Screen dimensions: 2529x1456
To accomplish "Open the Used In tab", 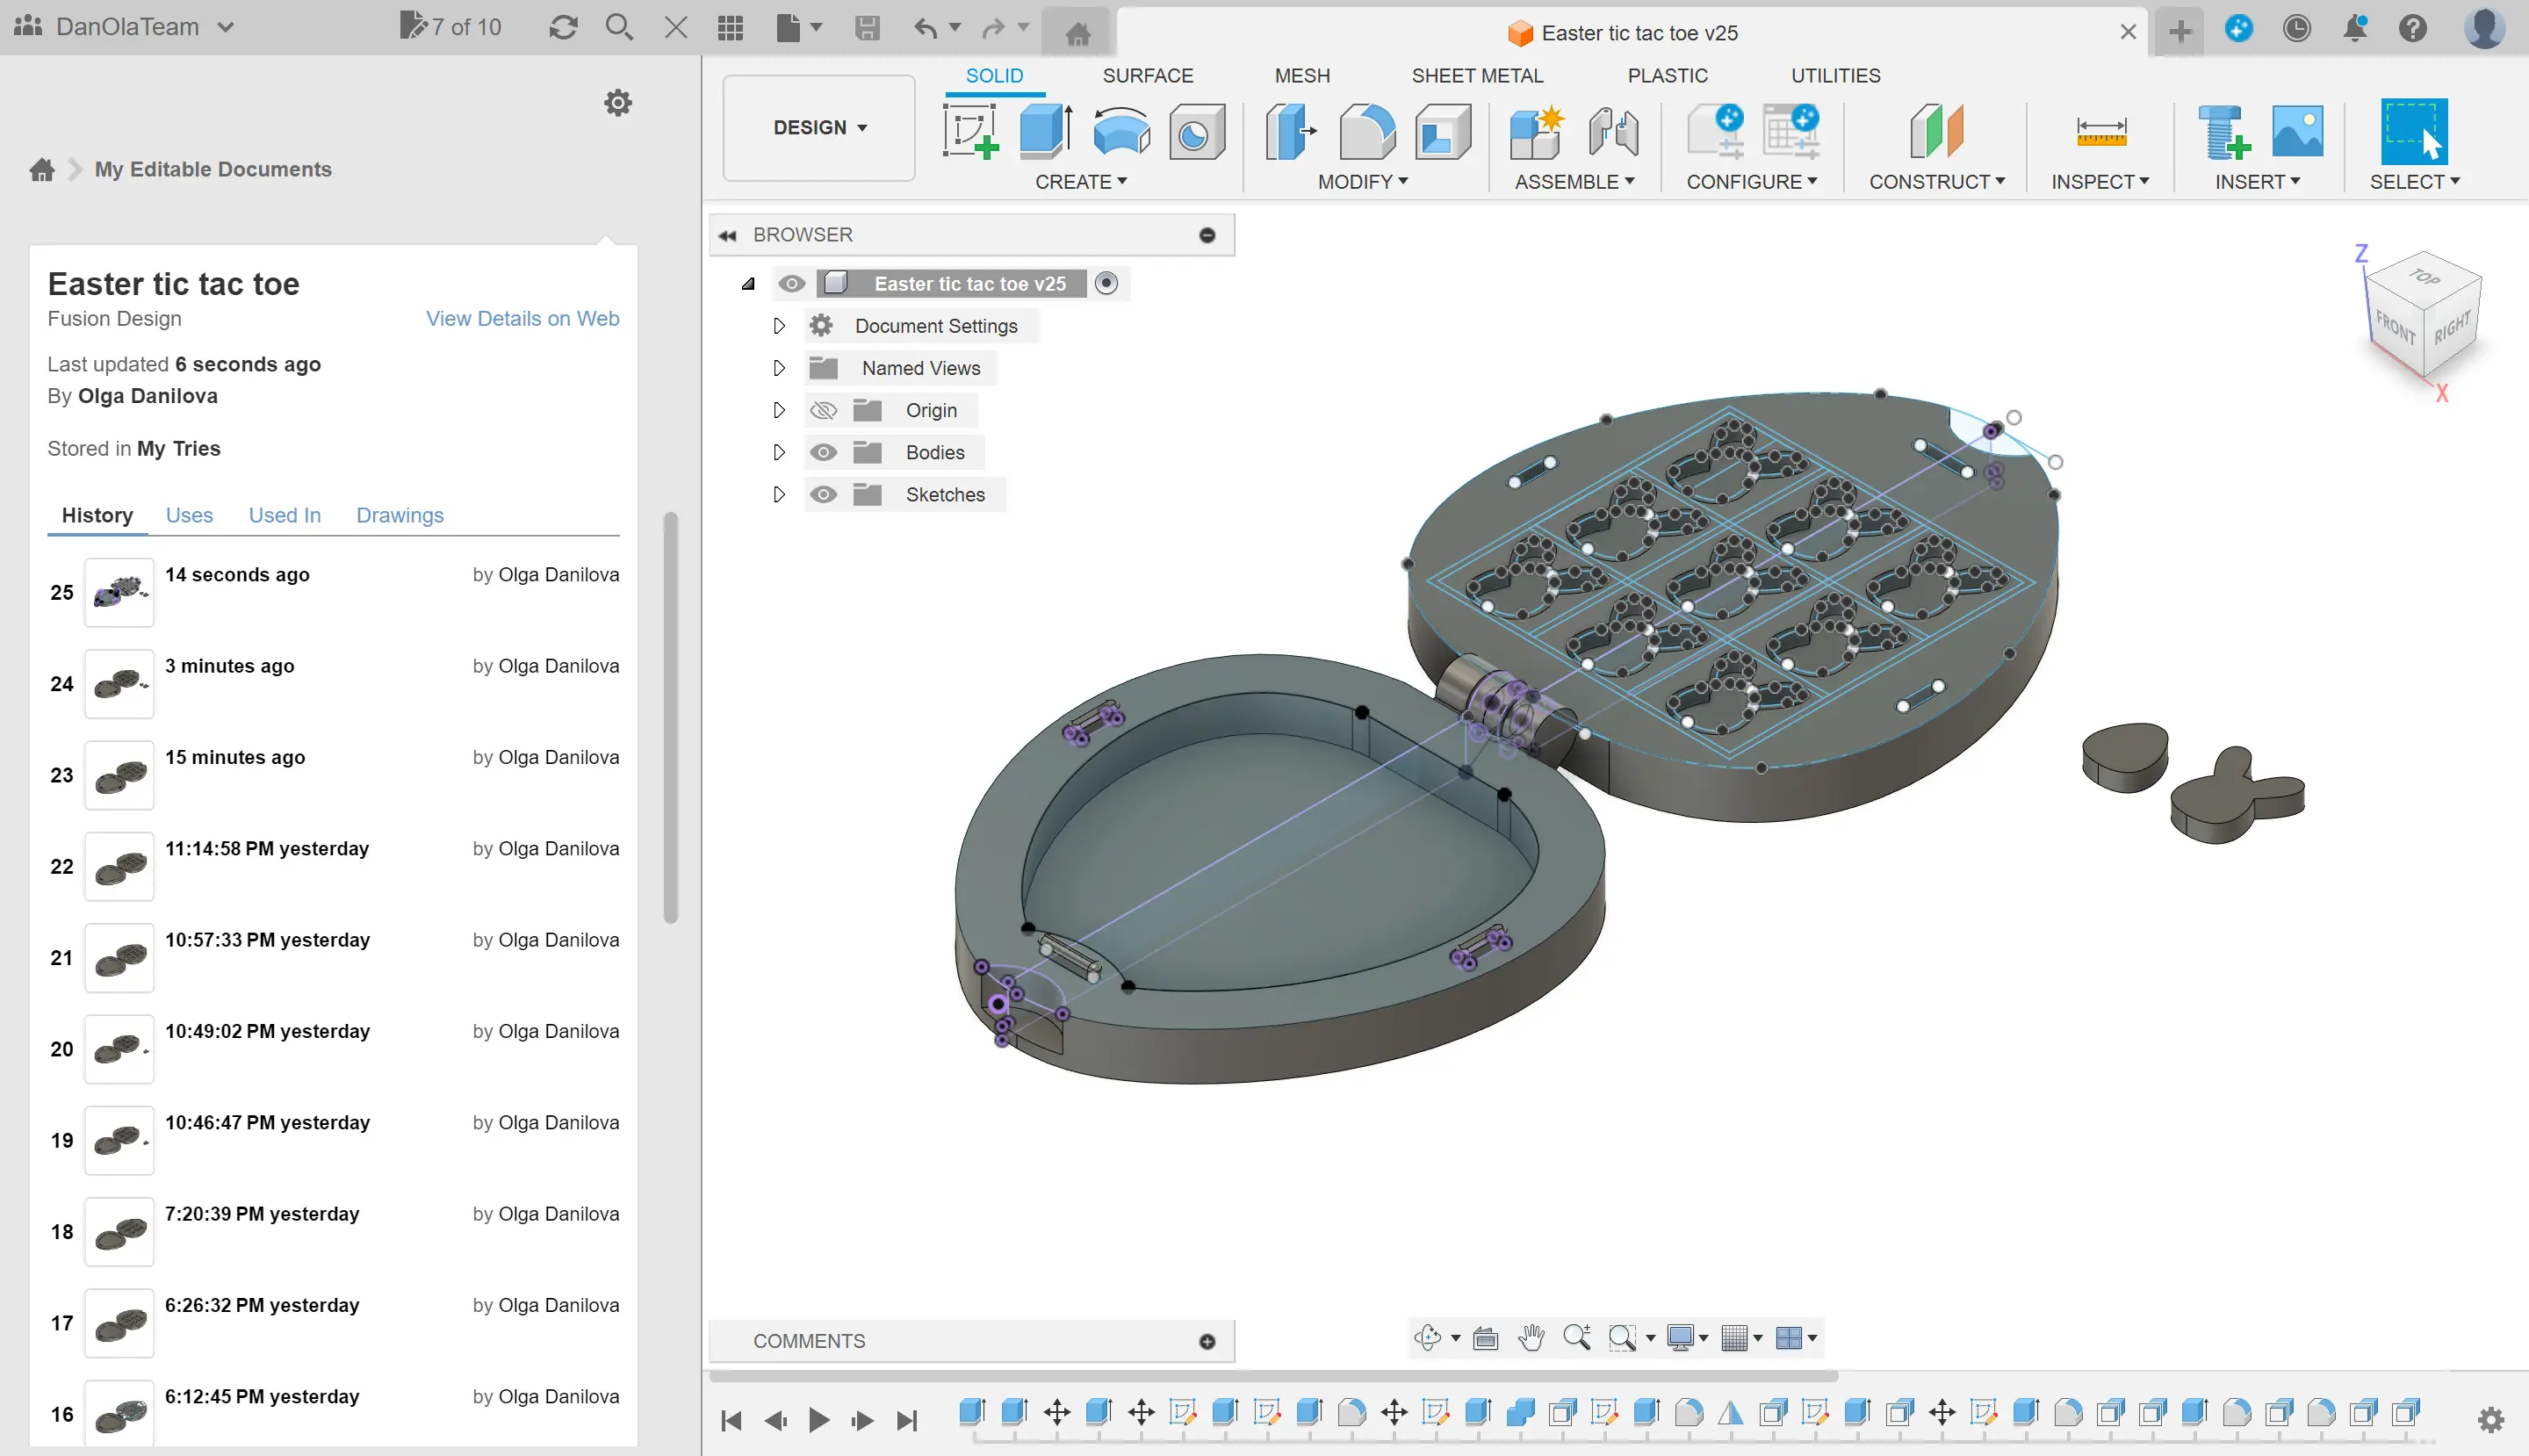I will pos(284,516).
